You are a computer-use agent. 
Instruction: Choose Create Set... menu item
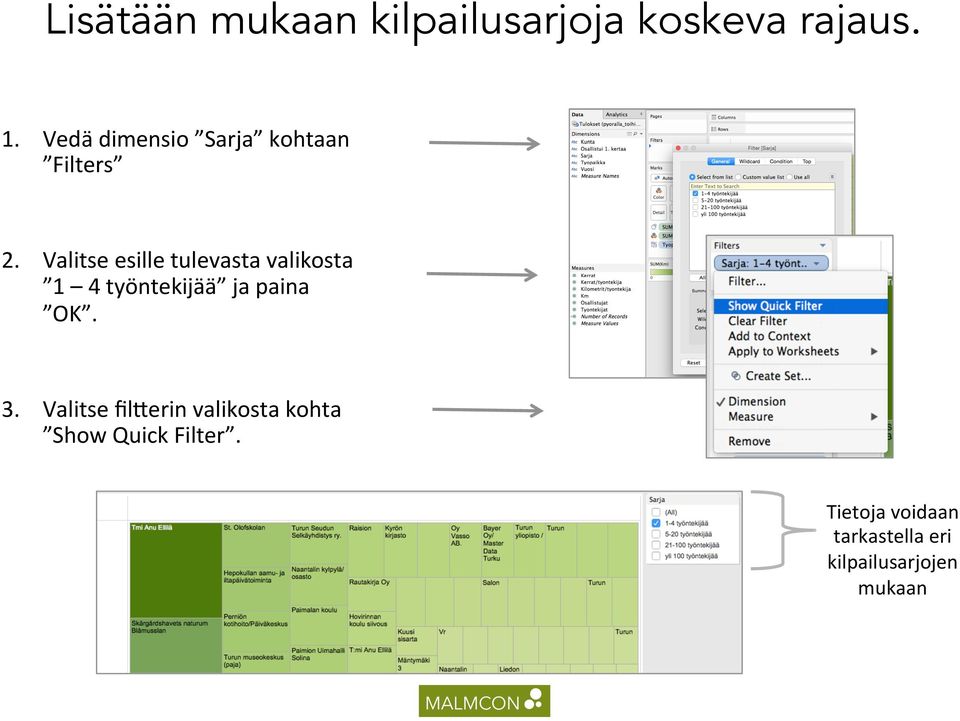click(x=801, y=376)
